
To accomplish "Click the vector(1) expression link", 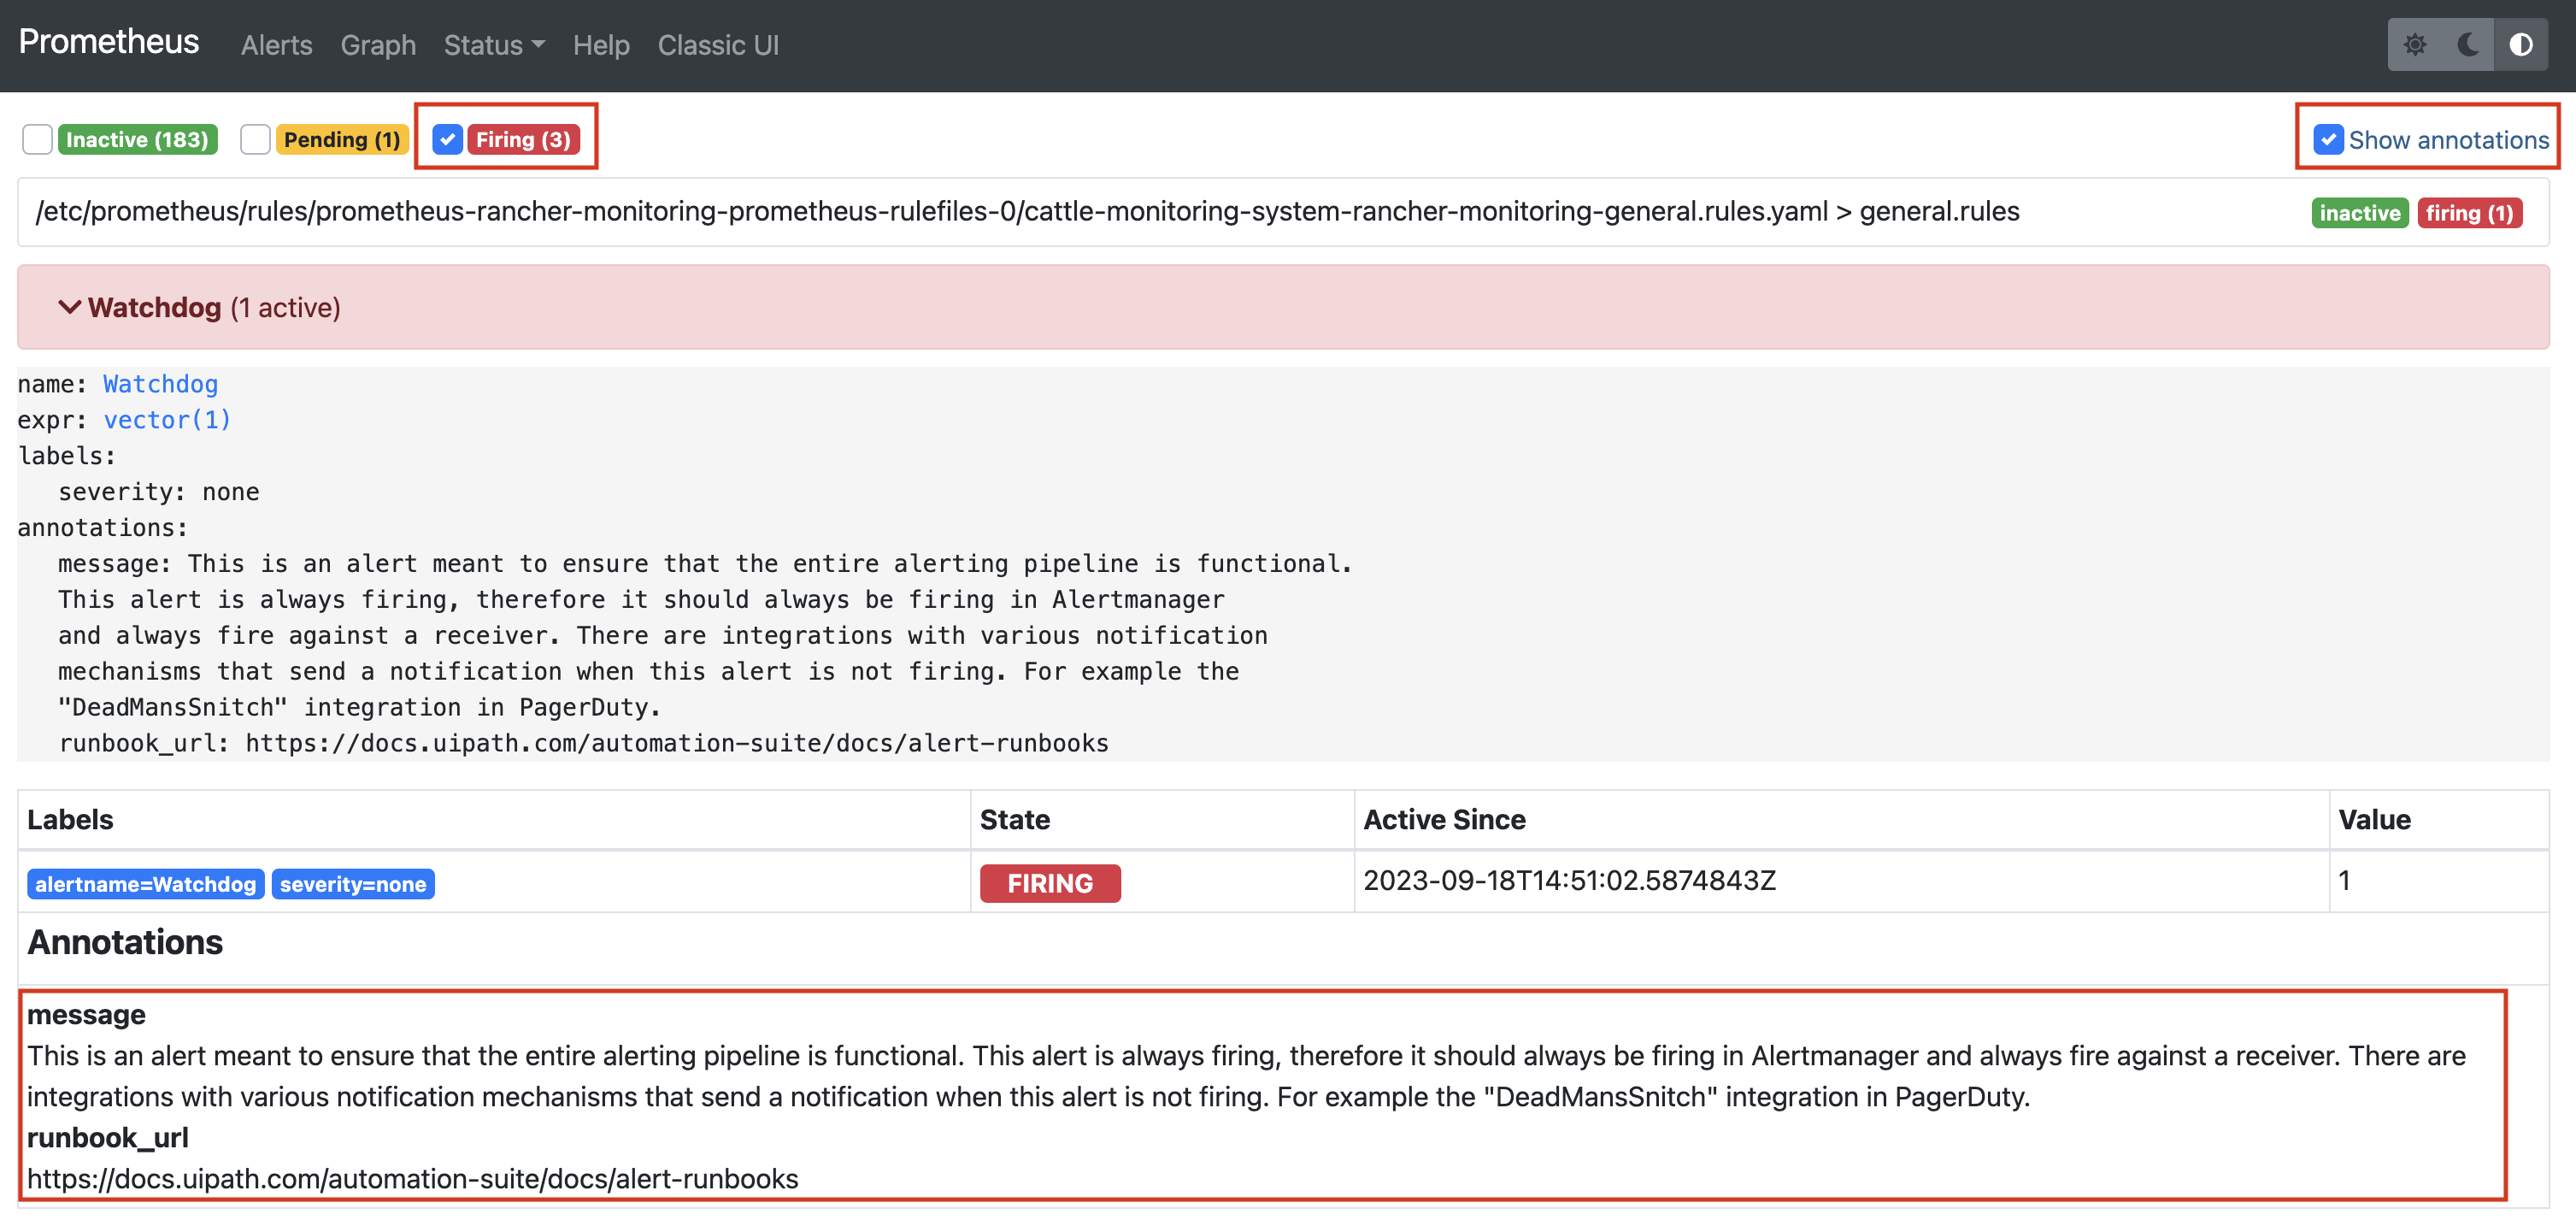I will pyautogui.click(x=167, y=420).
